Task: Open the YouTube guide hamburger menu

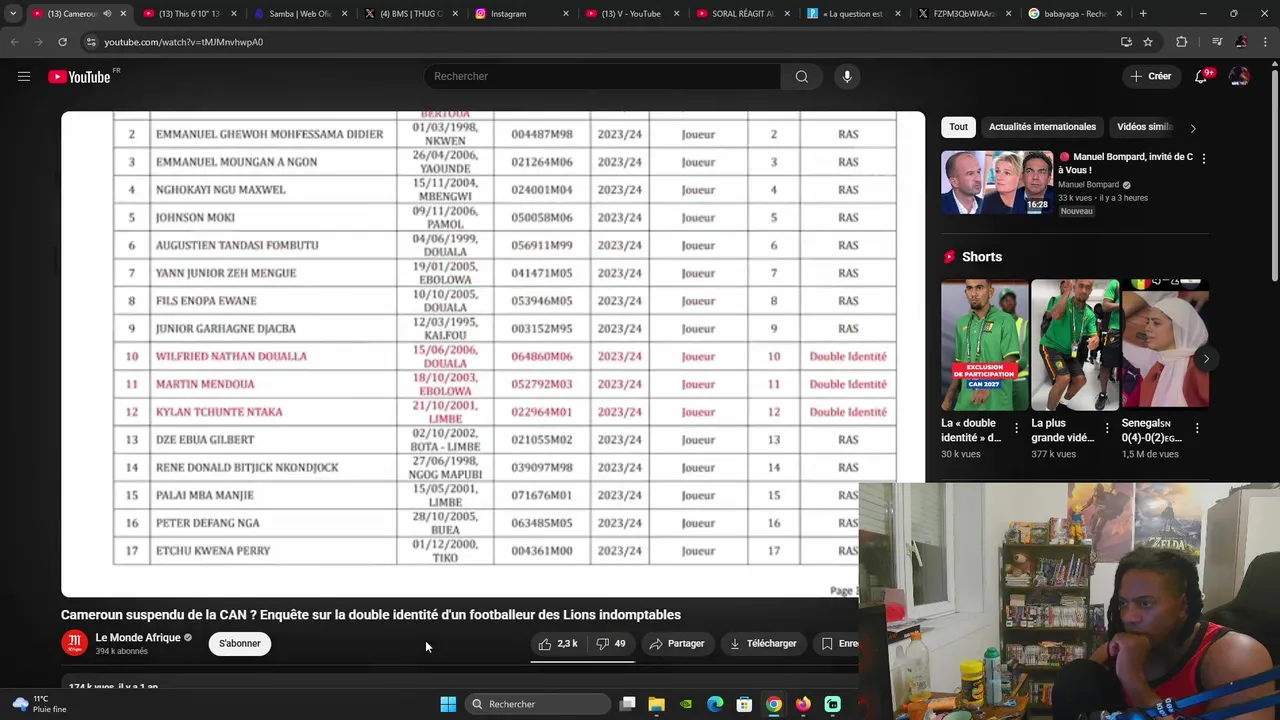Action: (x=24, y=76)
